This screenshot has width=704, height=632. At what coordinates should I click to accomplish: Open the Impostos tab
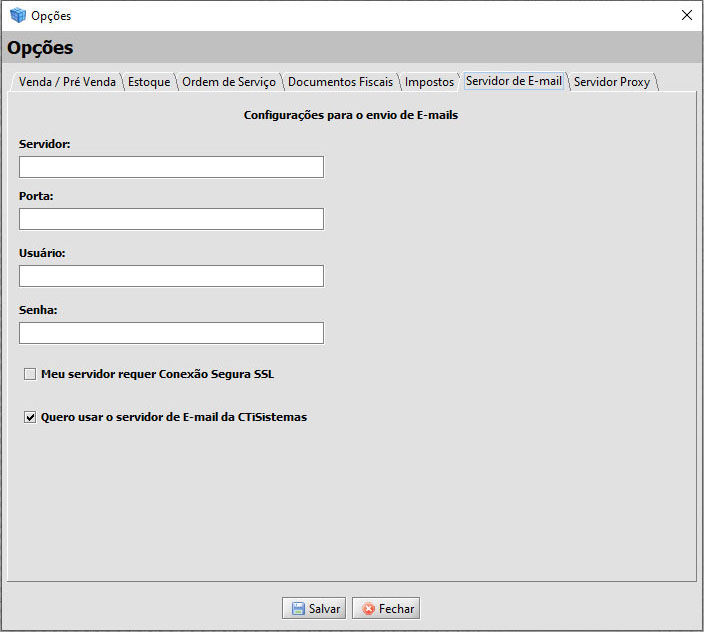point(429,82)
